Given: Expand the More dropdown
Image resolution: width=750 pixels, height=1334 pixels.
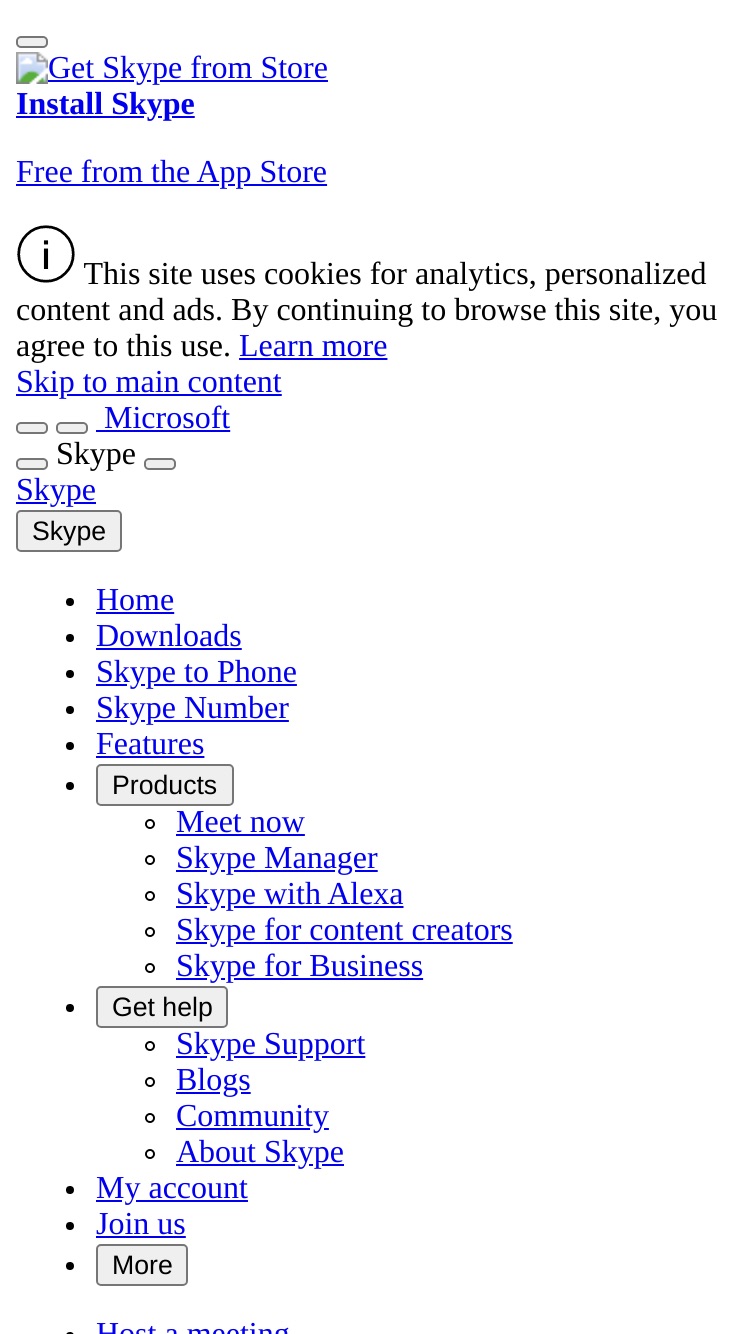Looking at the screenshot, I should 142,1265.
